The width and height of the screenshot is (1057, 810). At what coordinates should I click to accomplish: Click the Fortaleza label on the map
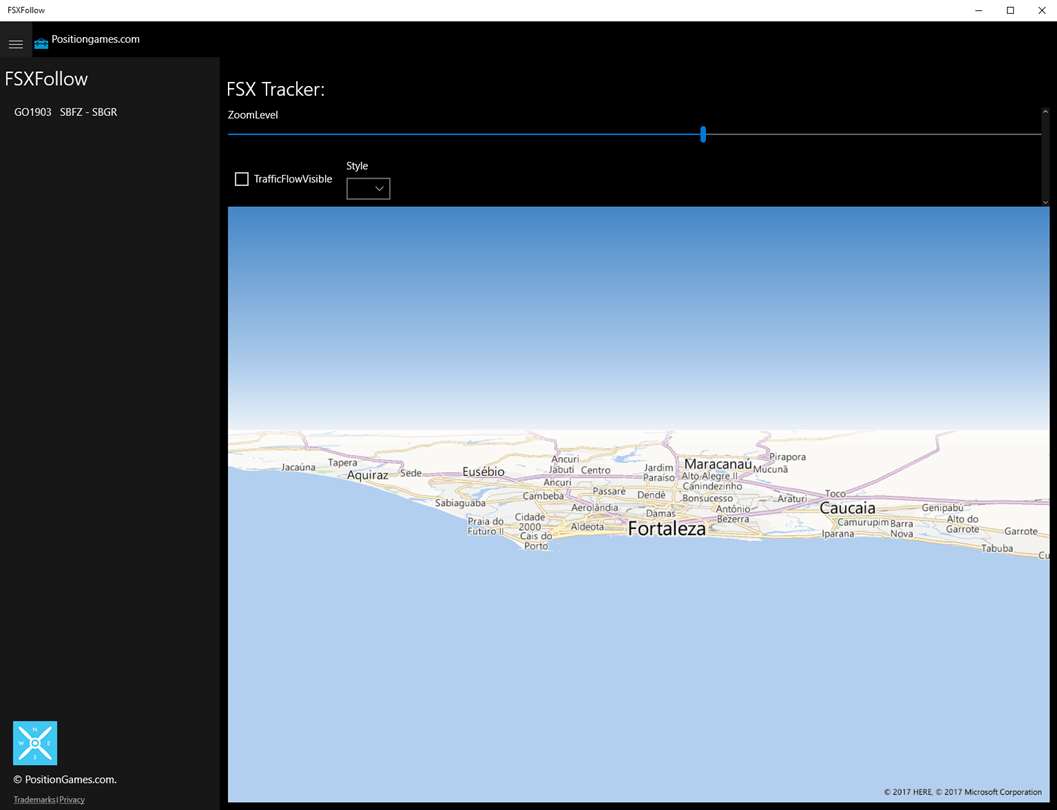(667, 528)
